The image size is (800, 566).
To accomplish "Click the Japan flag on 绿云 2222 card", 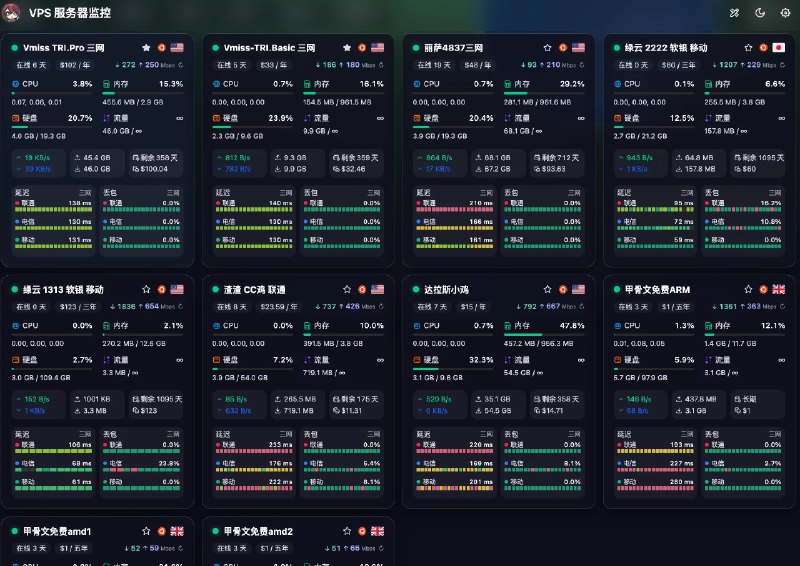I will click(779, 47).
